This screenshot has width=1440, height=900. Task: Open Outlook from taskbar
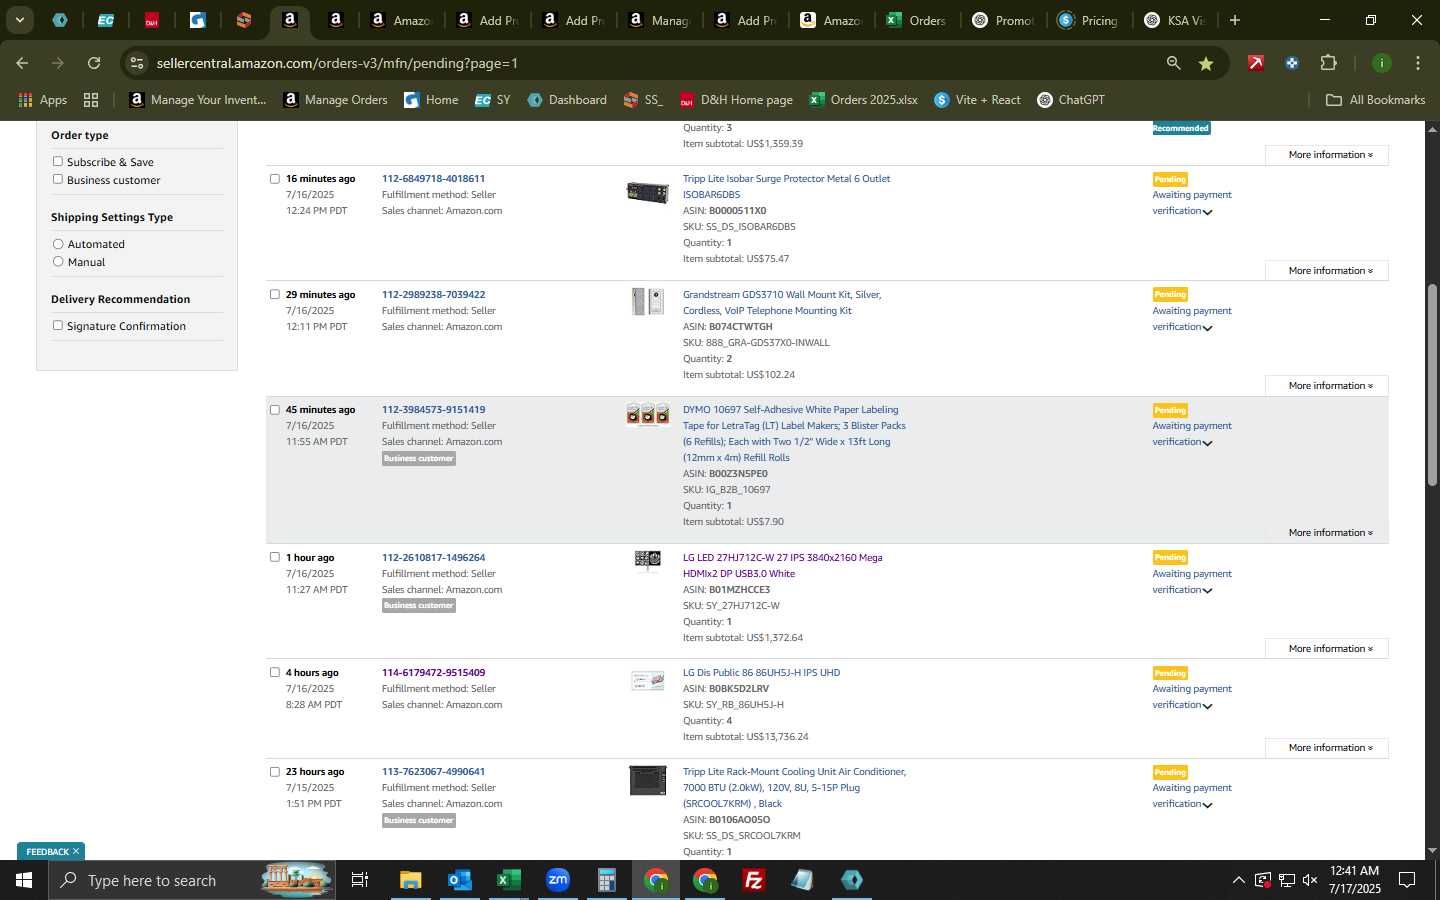[459, 880]
